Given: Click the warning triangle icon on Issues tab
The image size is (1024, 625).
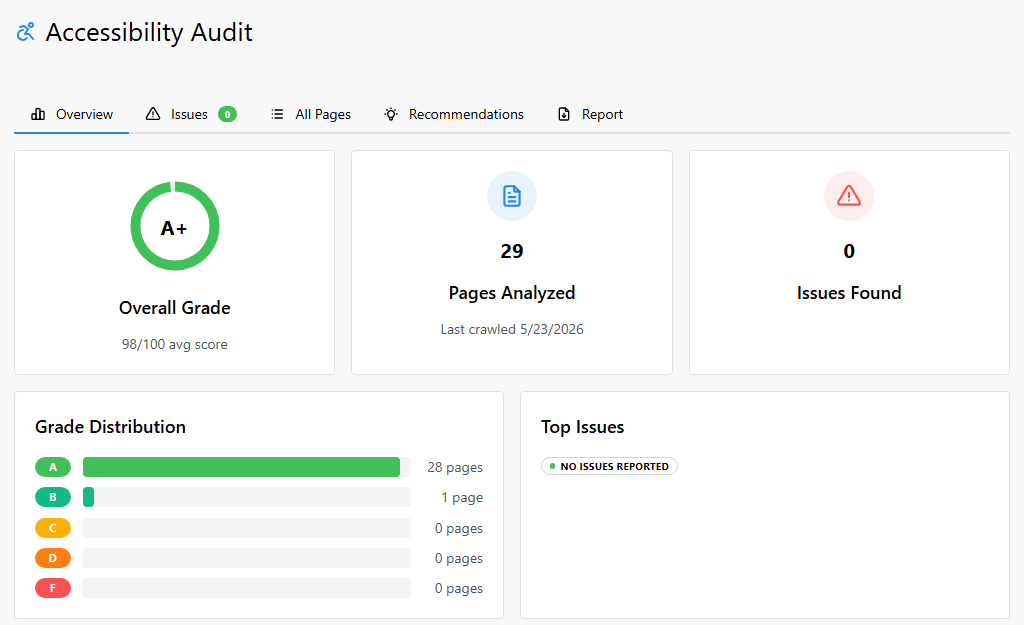Looking at the screenshot, I should [x=153, y=114].
